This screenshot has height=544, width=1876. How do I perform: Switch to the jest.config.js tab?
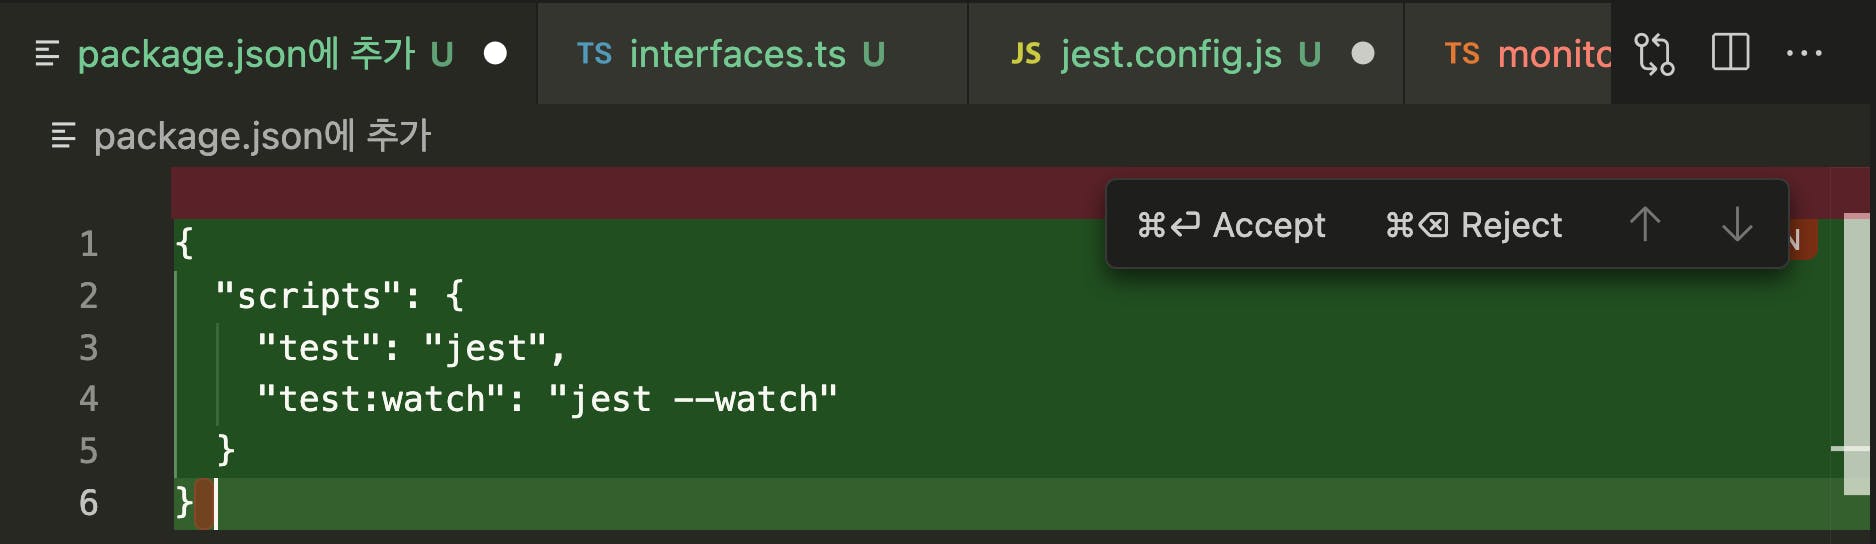pos(1170,54)
